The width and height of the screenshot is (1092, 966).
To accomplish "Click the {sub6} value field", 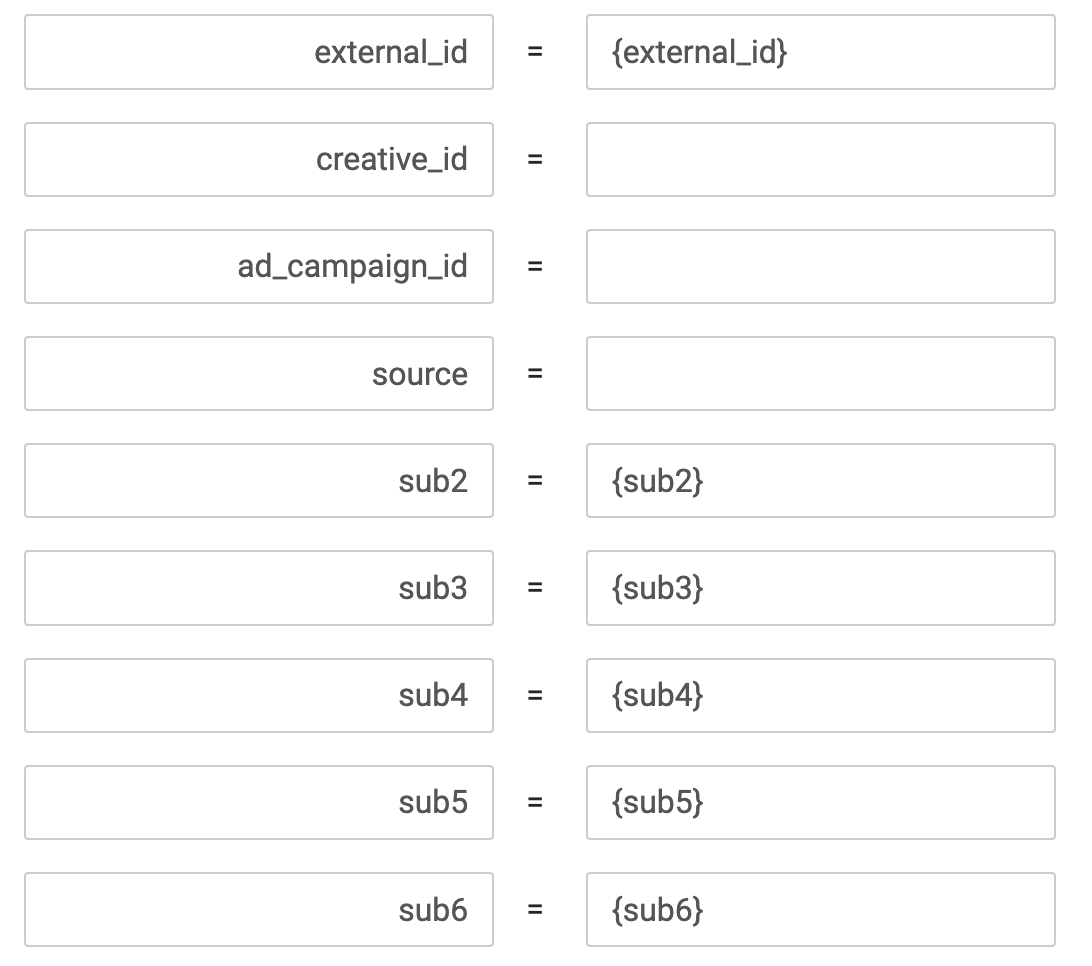I will (x=820, y=910).
